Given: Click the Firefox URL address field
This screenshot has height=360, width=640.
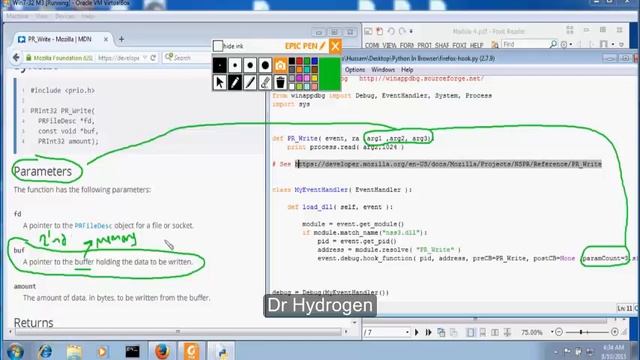Looking at the screenshot, I should pos(119,58).
